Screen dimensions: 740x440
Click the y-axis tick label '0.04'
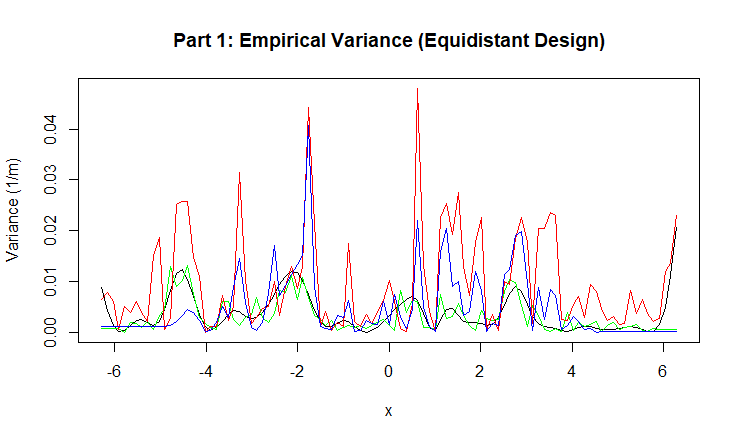tap(51, 129)
